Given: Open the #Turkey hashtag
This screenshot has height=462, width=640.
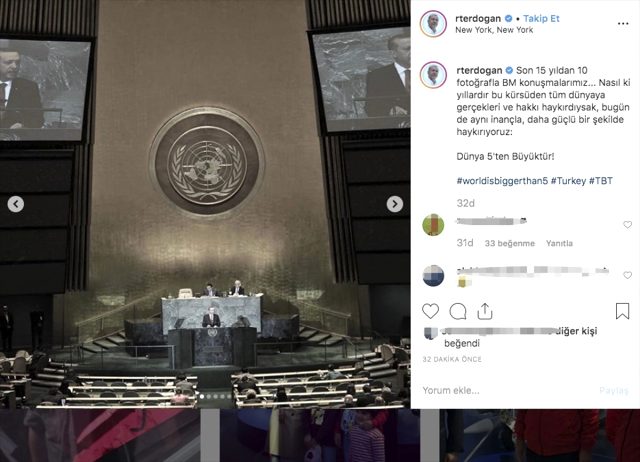Looking at the screenshot, I should [x=568, y=181].
